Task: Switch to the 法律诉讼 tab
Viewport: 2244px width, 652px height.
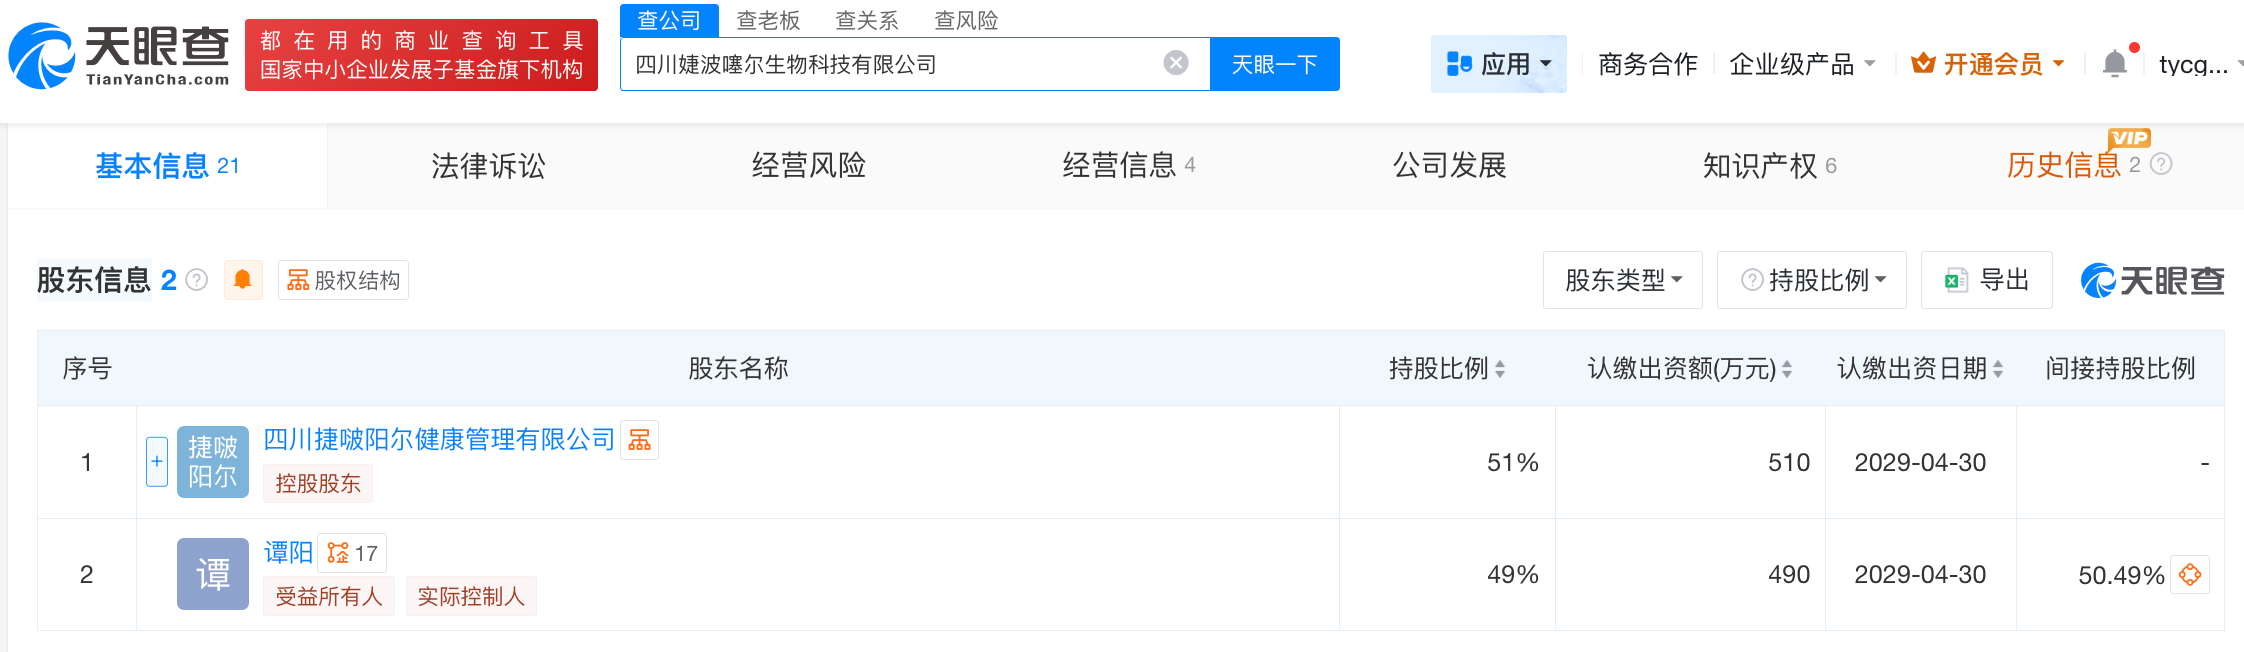Action: (488, 166)
